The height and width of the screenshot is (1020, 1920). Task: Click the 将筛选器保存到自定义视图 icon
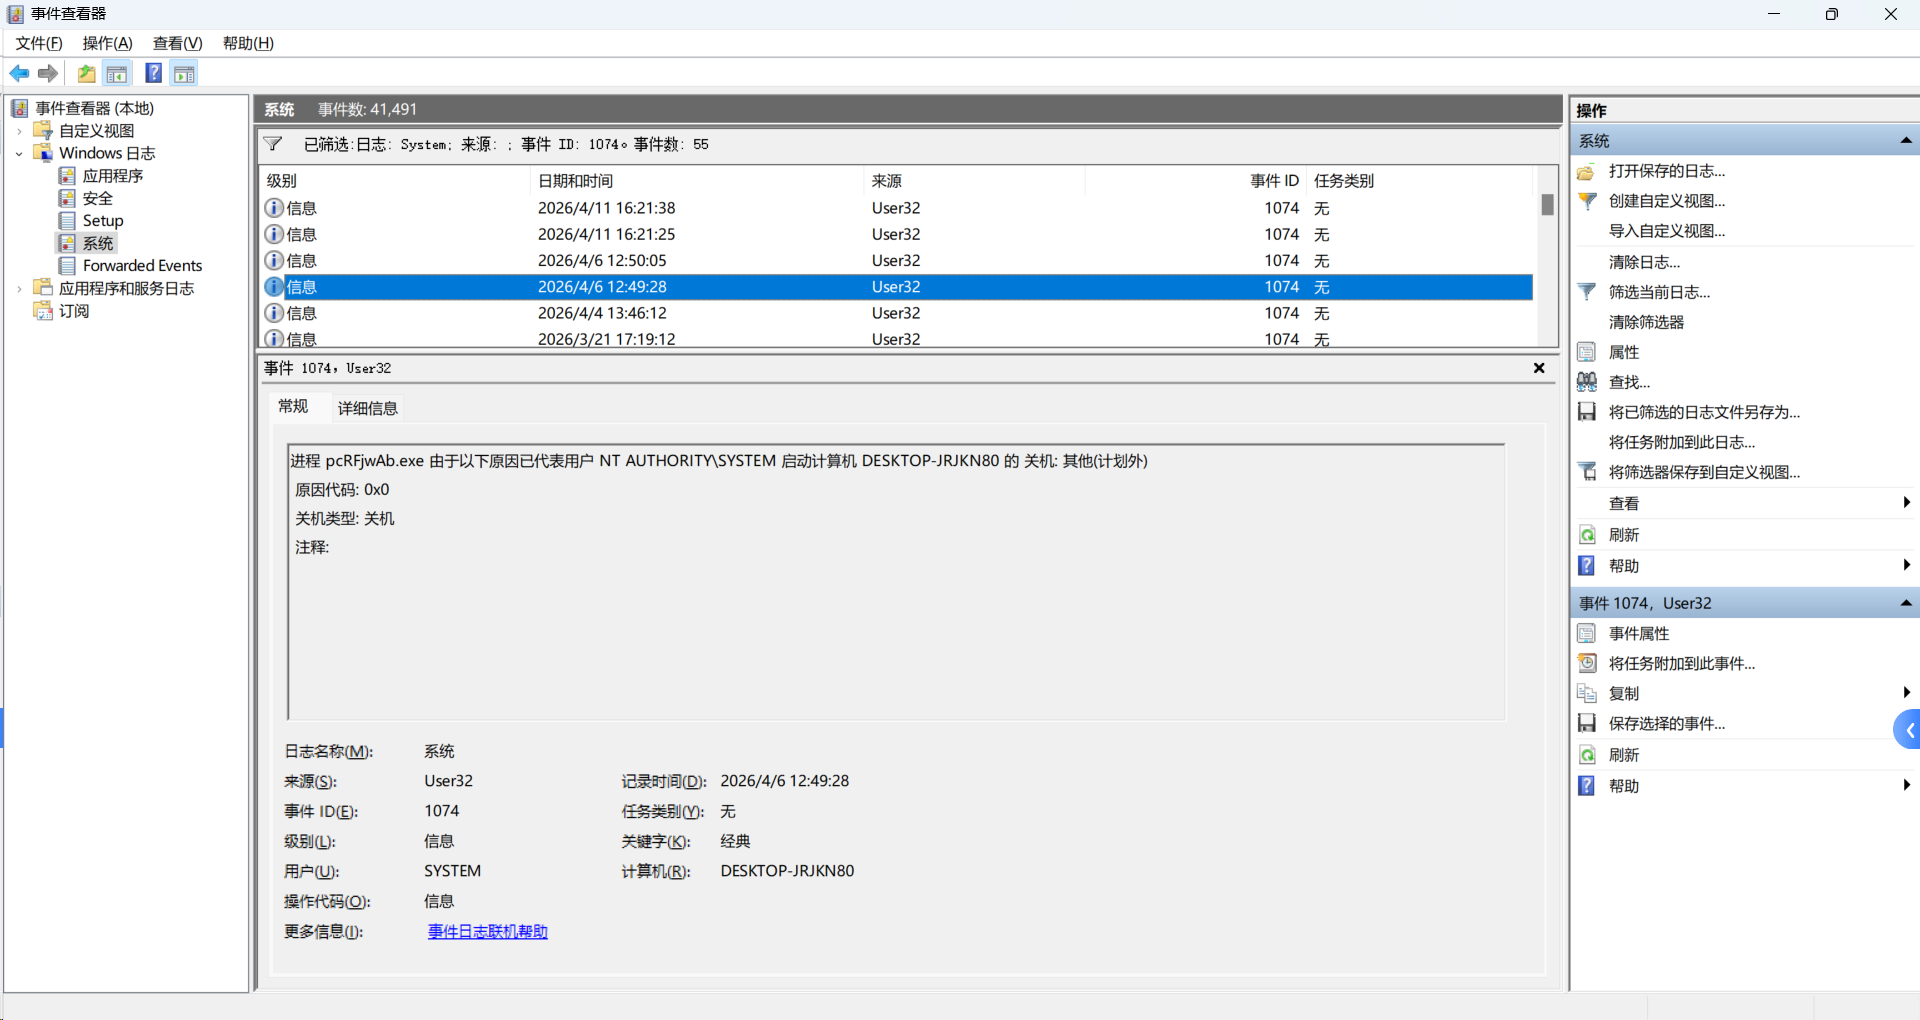click(1586, 472)
